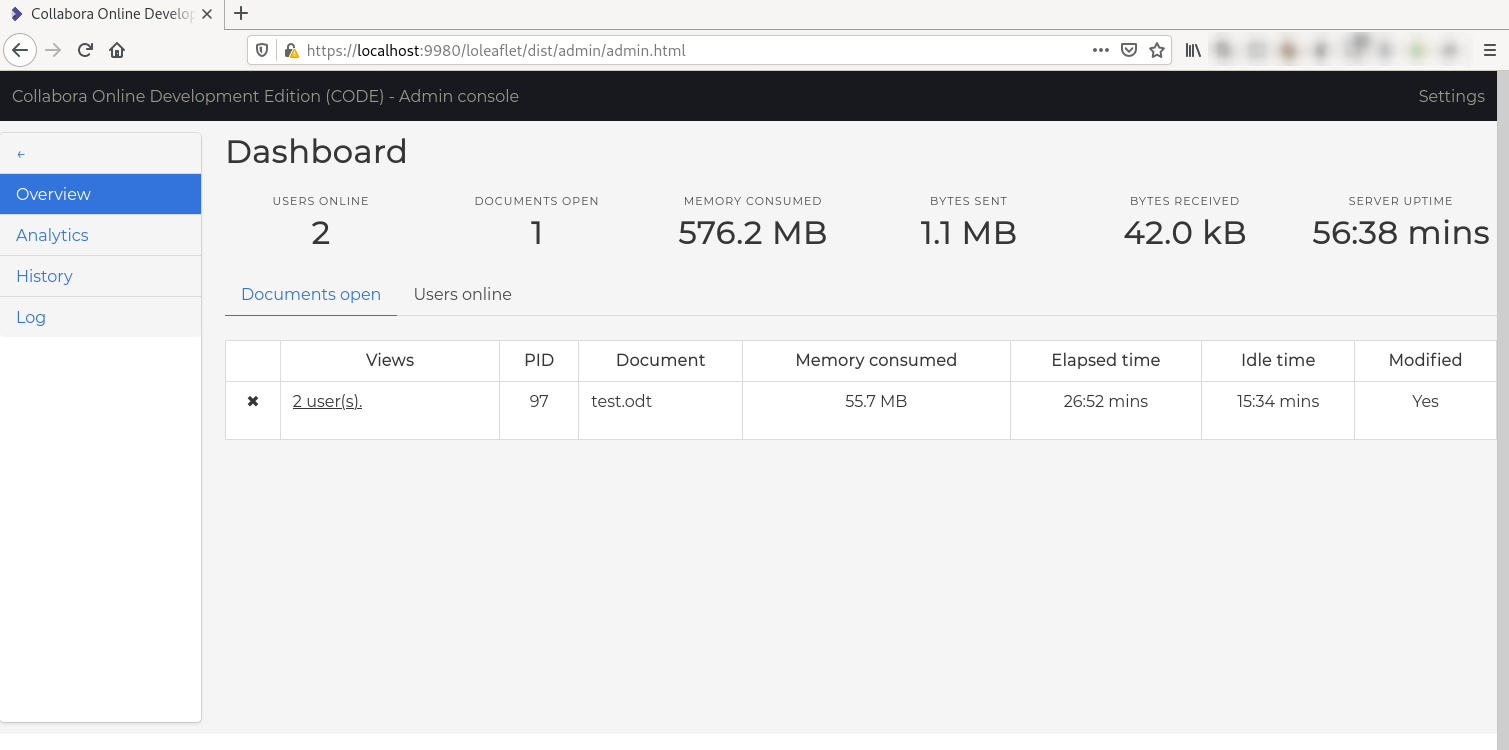
Task: Open Analytics in the sidebar
Action: tap(52, 235)
